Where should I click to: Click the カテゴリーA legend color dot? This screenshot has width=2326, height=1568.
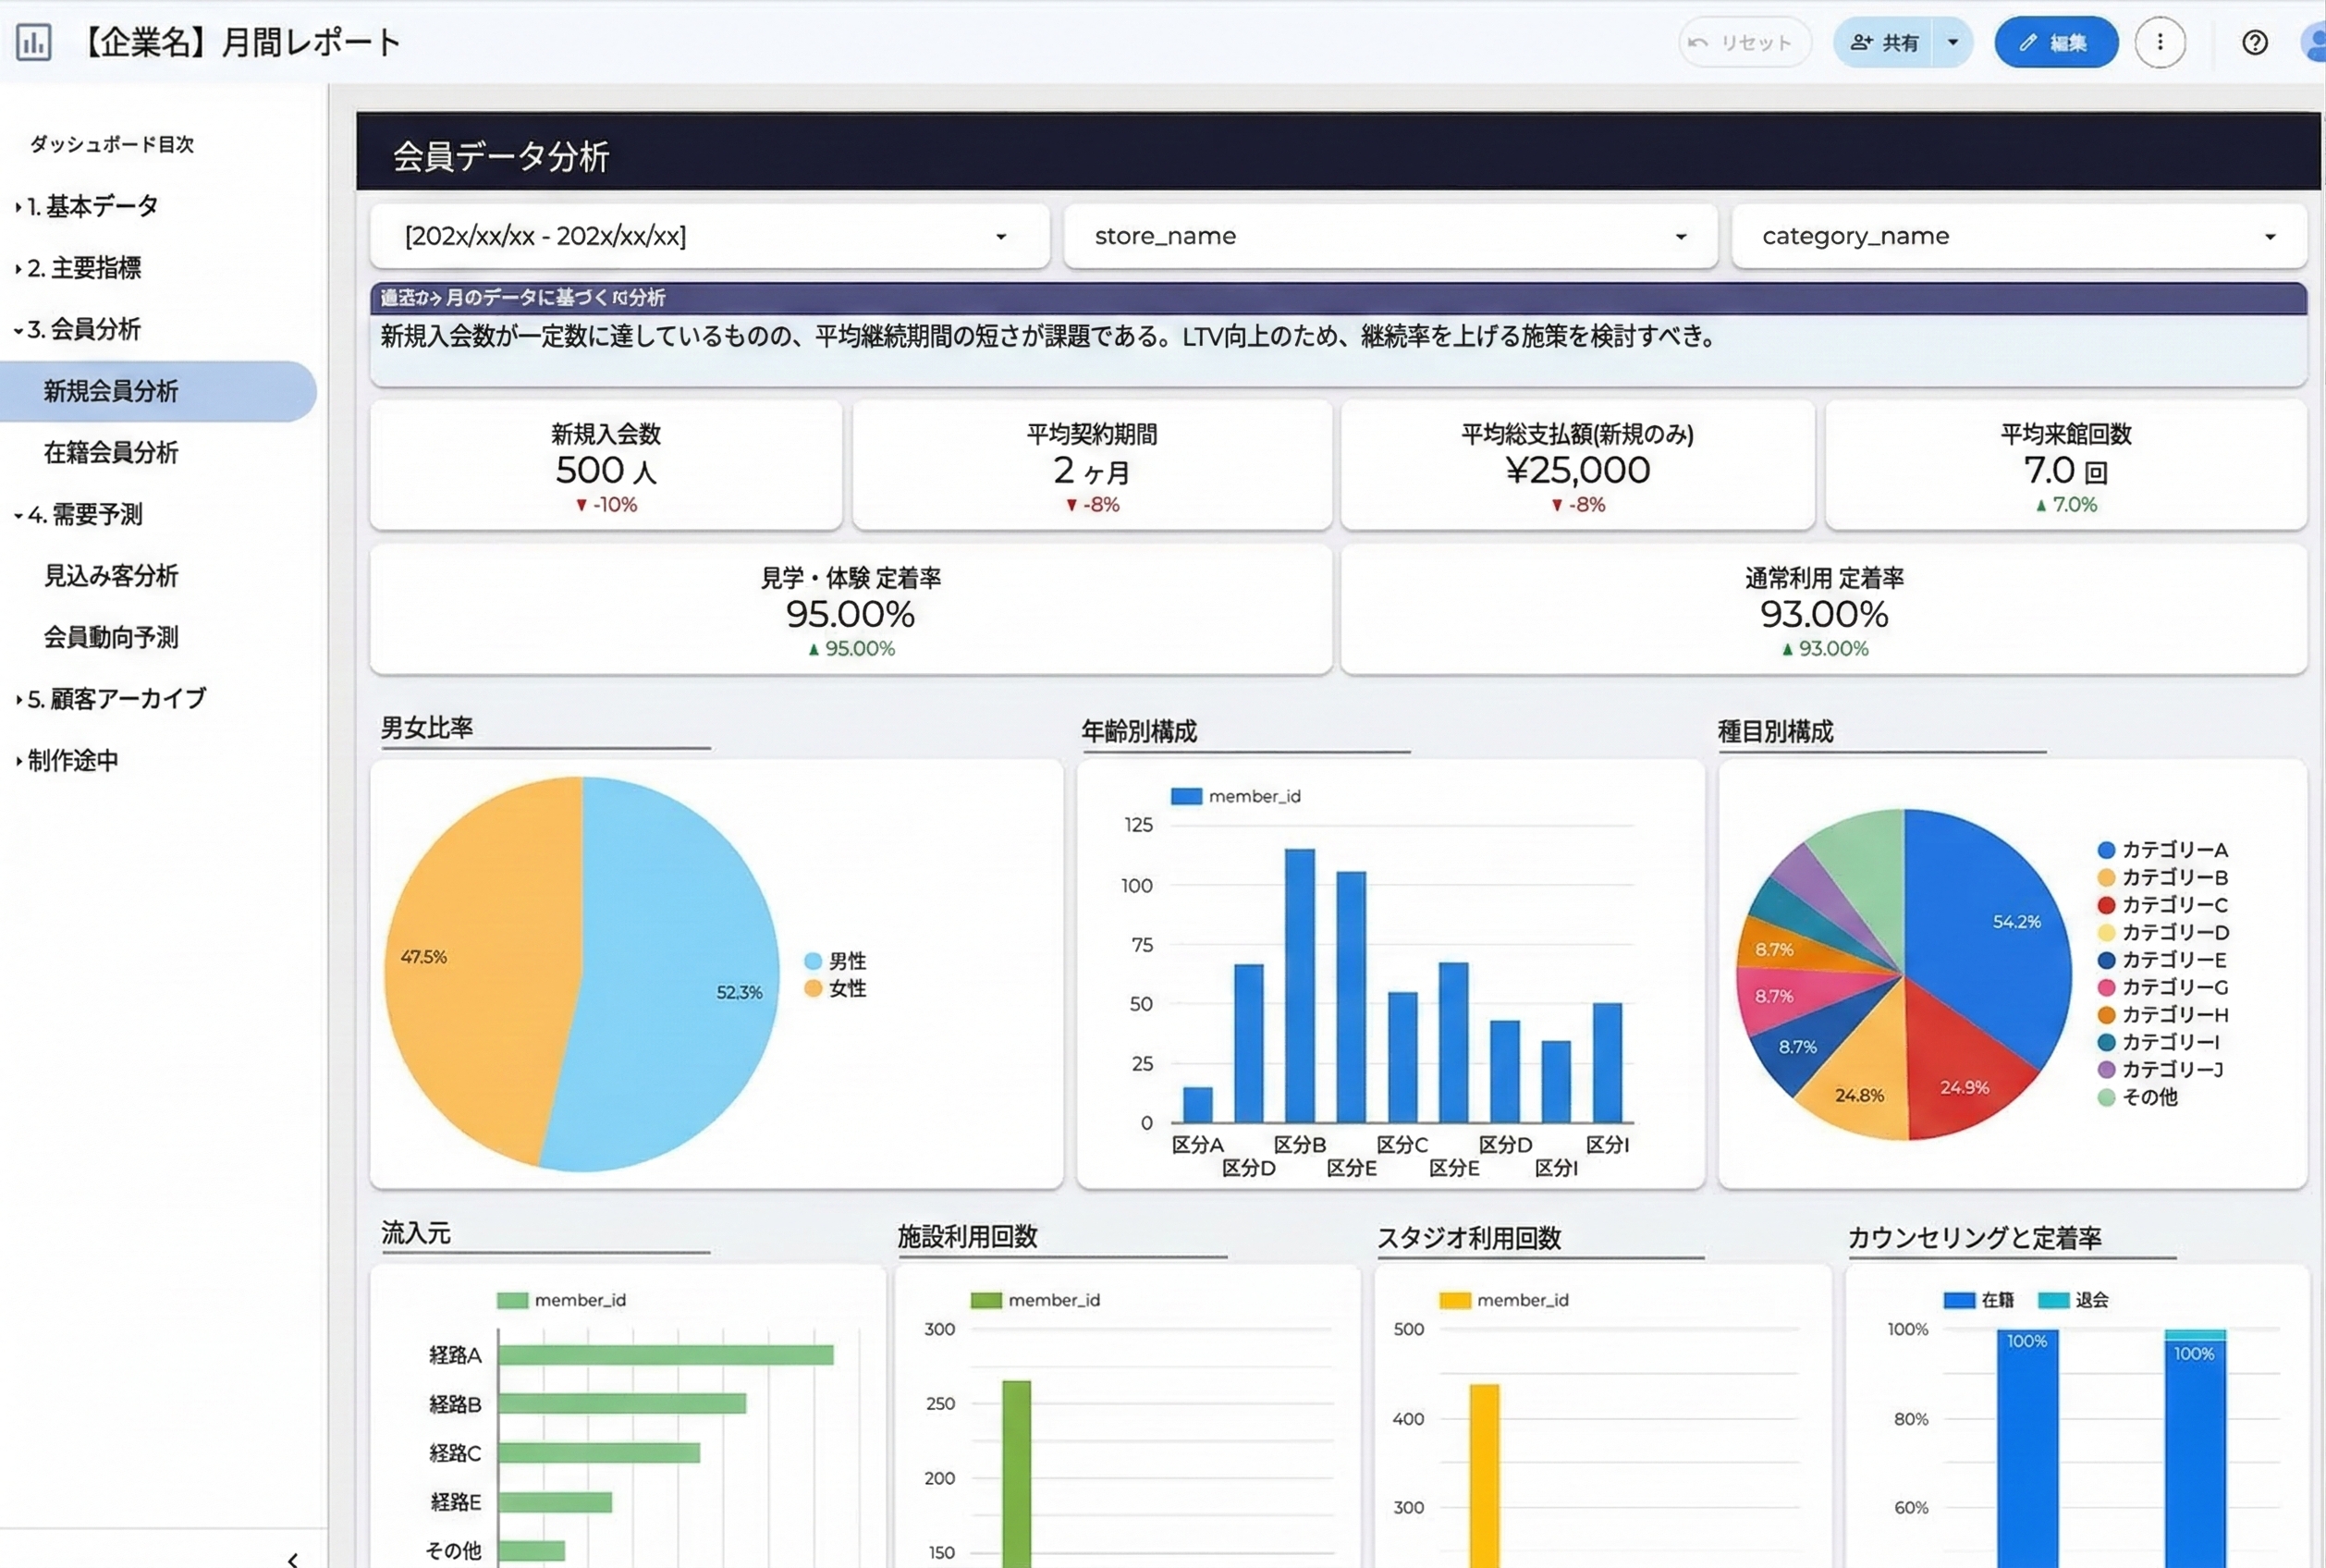click(x=2106, y=850)
